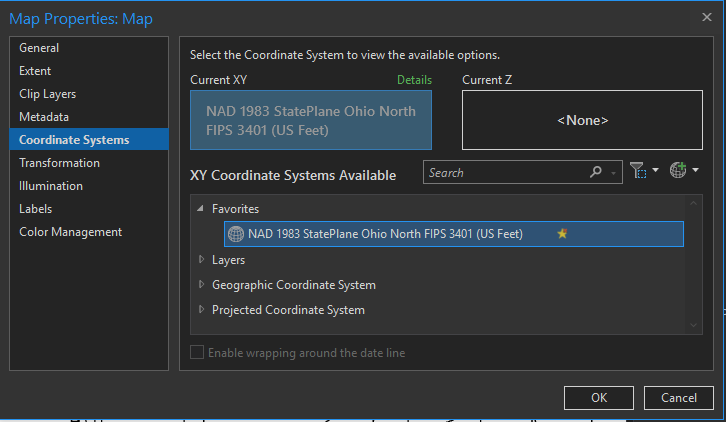This screenshot has width=726, height=422.
Task: Click the add coordinate system globe icon
Action: (x=678, y=172)
